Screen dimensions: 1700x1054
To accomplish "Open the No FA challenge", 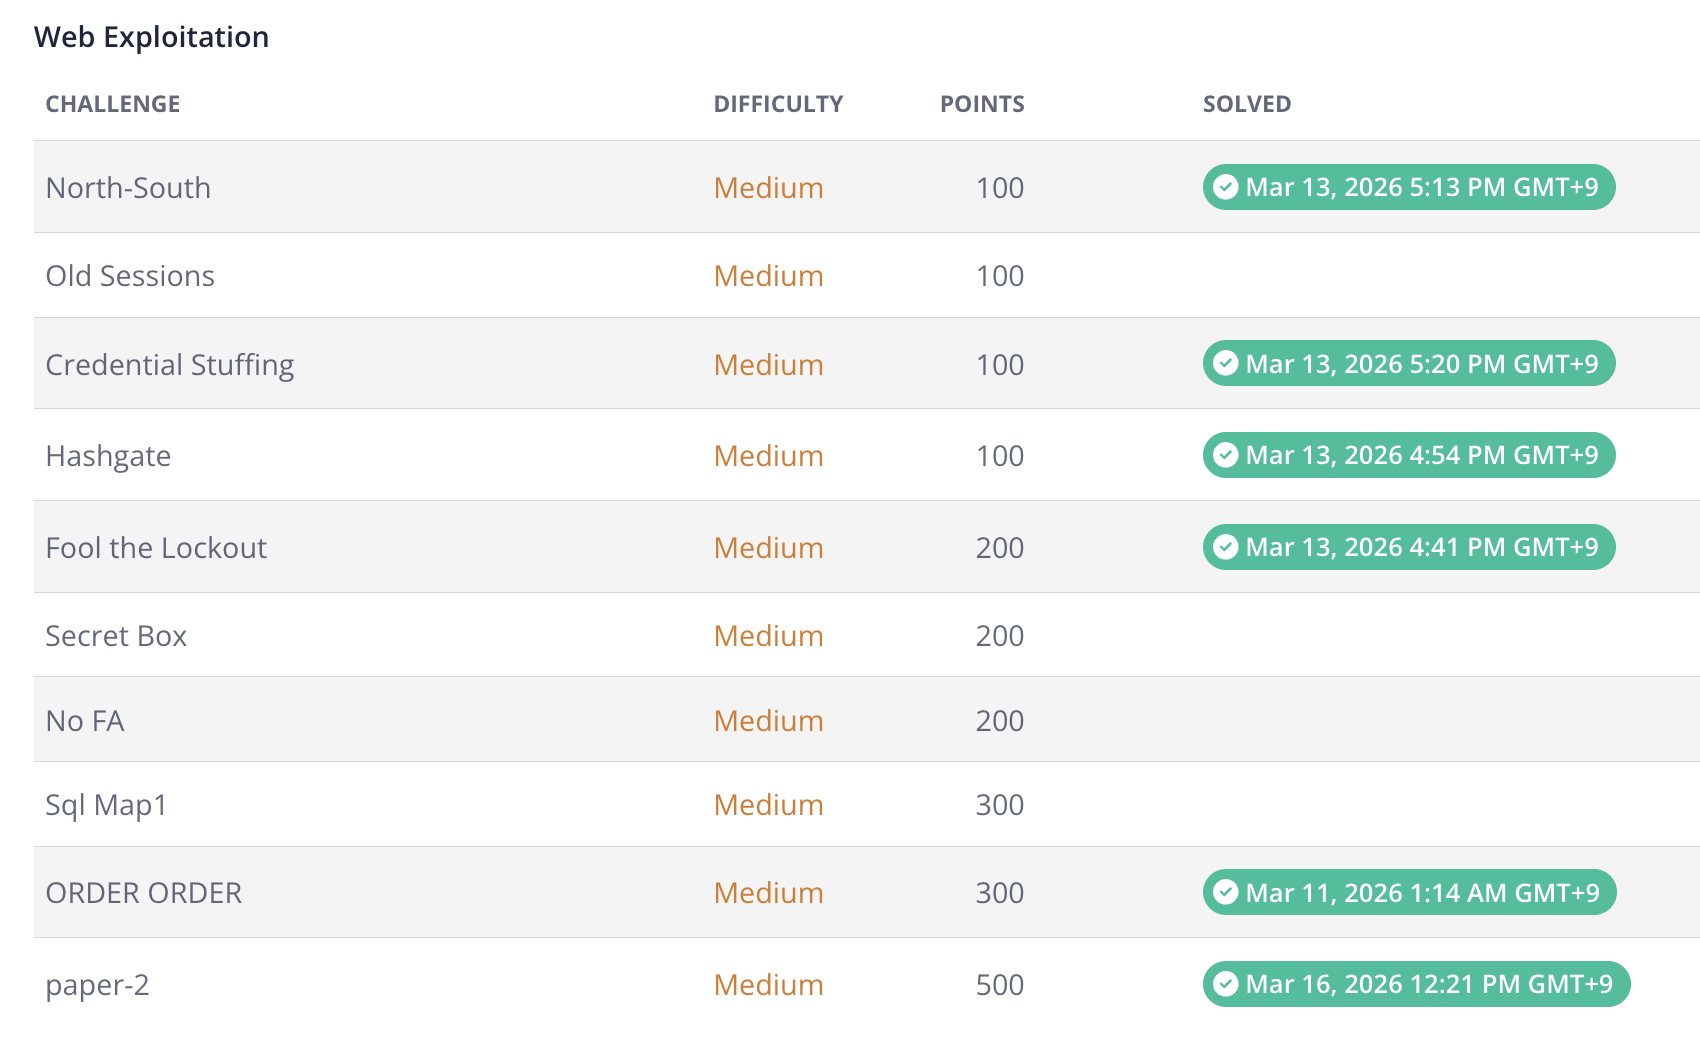I will [x=85, y=721].
